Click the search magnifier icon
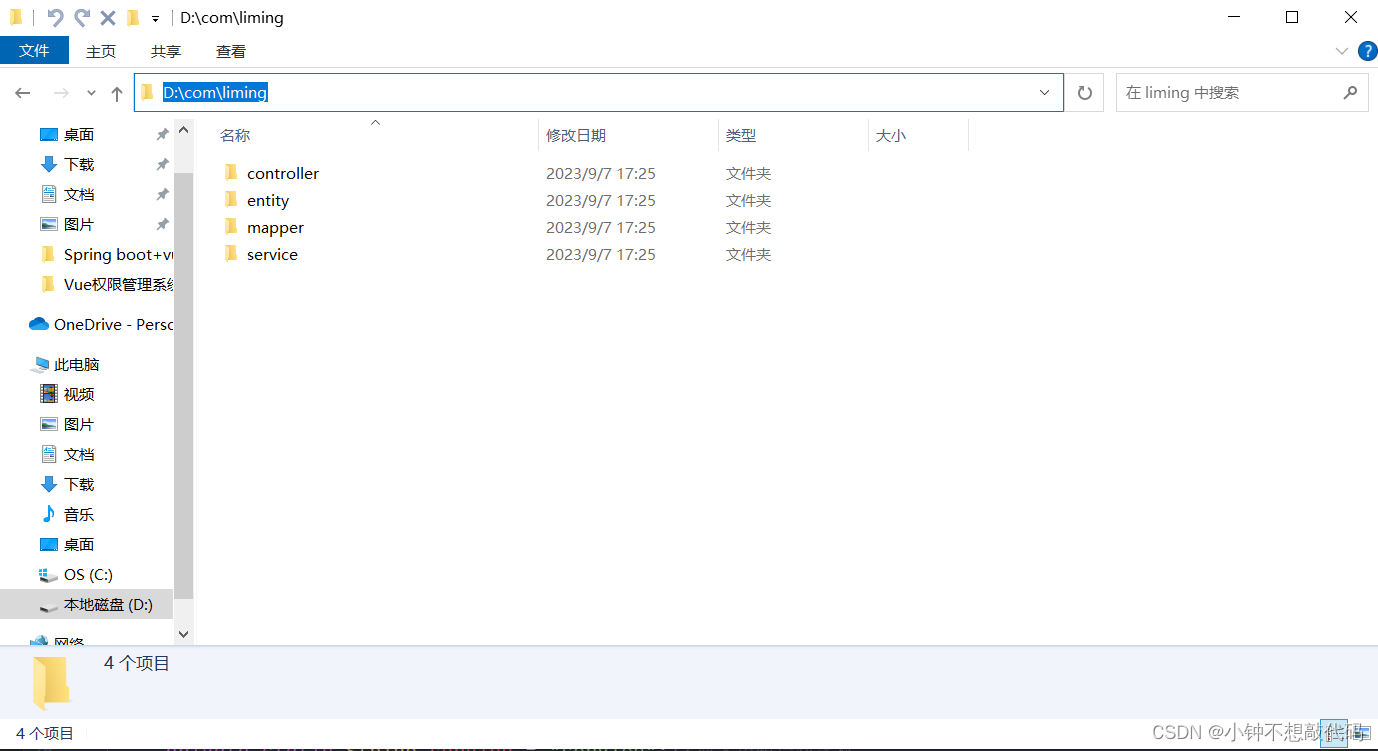Viewport: 1378px width, 751px height. [x=1350, y=92]
